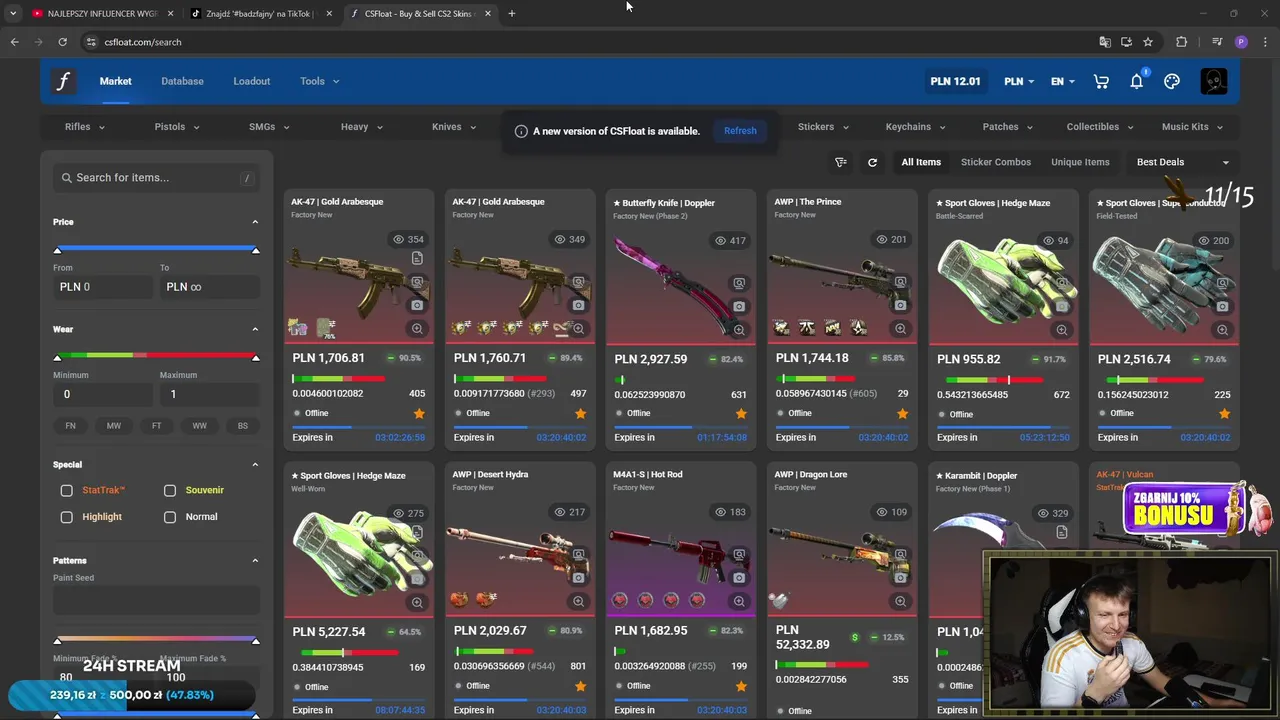Collapse the Price filter section
The width and height of the screenshot is (1280, 720).
click(x=255, y=222)
